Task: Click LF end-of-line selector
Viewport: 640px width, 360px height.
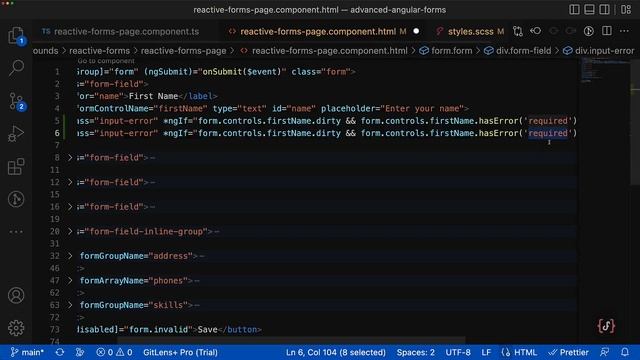Action: pos(486,352)
